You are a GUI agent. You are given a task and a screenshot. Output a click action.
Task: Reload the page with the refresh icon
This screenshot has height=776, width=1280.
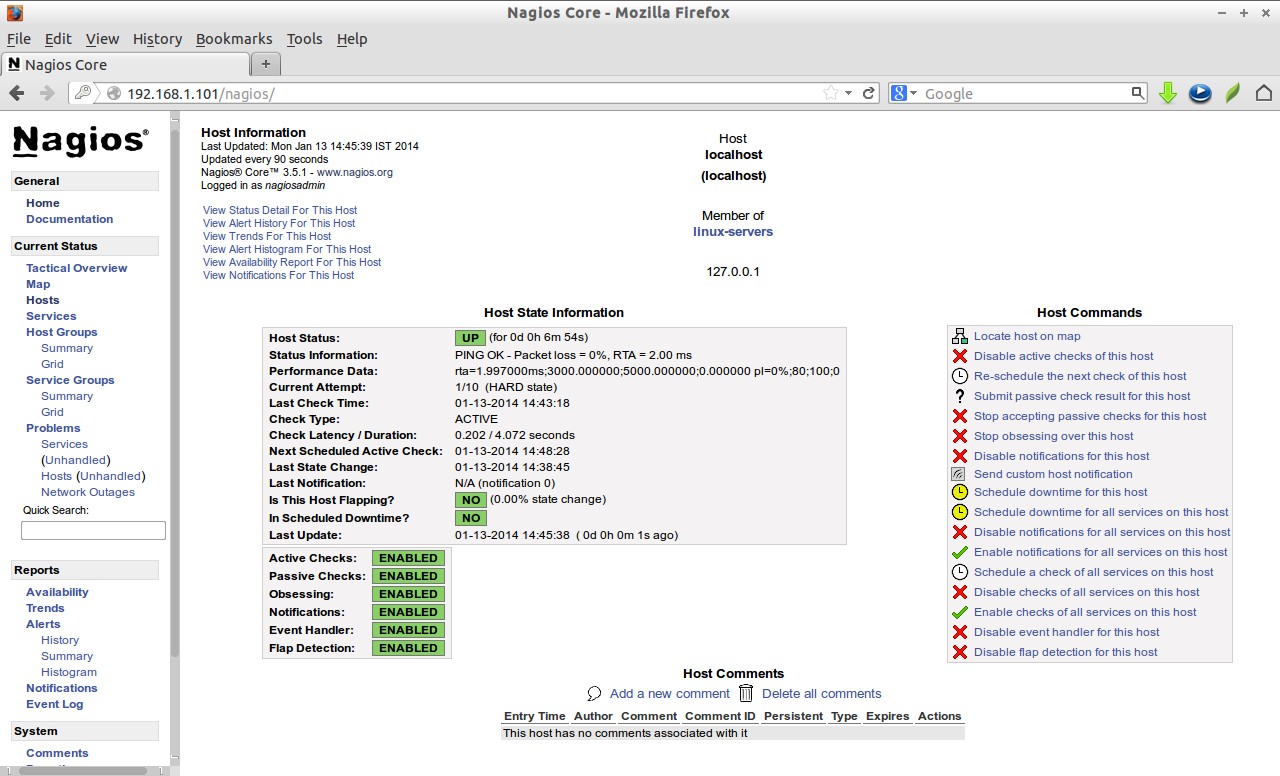[x=869, y=93]
